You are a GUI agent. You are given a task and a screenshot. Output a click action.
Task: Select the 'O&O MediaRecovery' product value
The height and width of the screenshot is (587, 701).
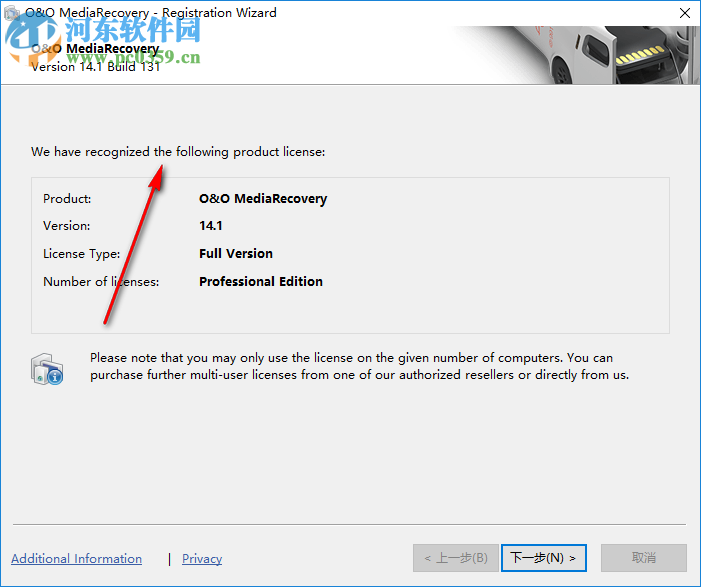(x=263, y=198)
